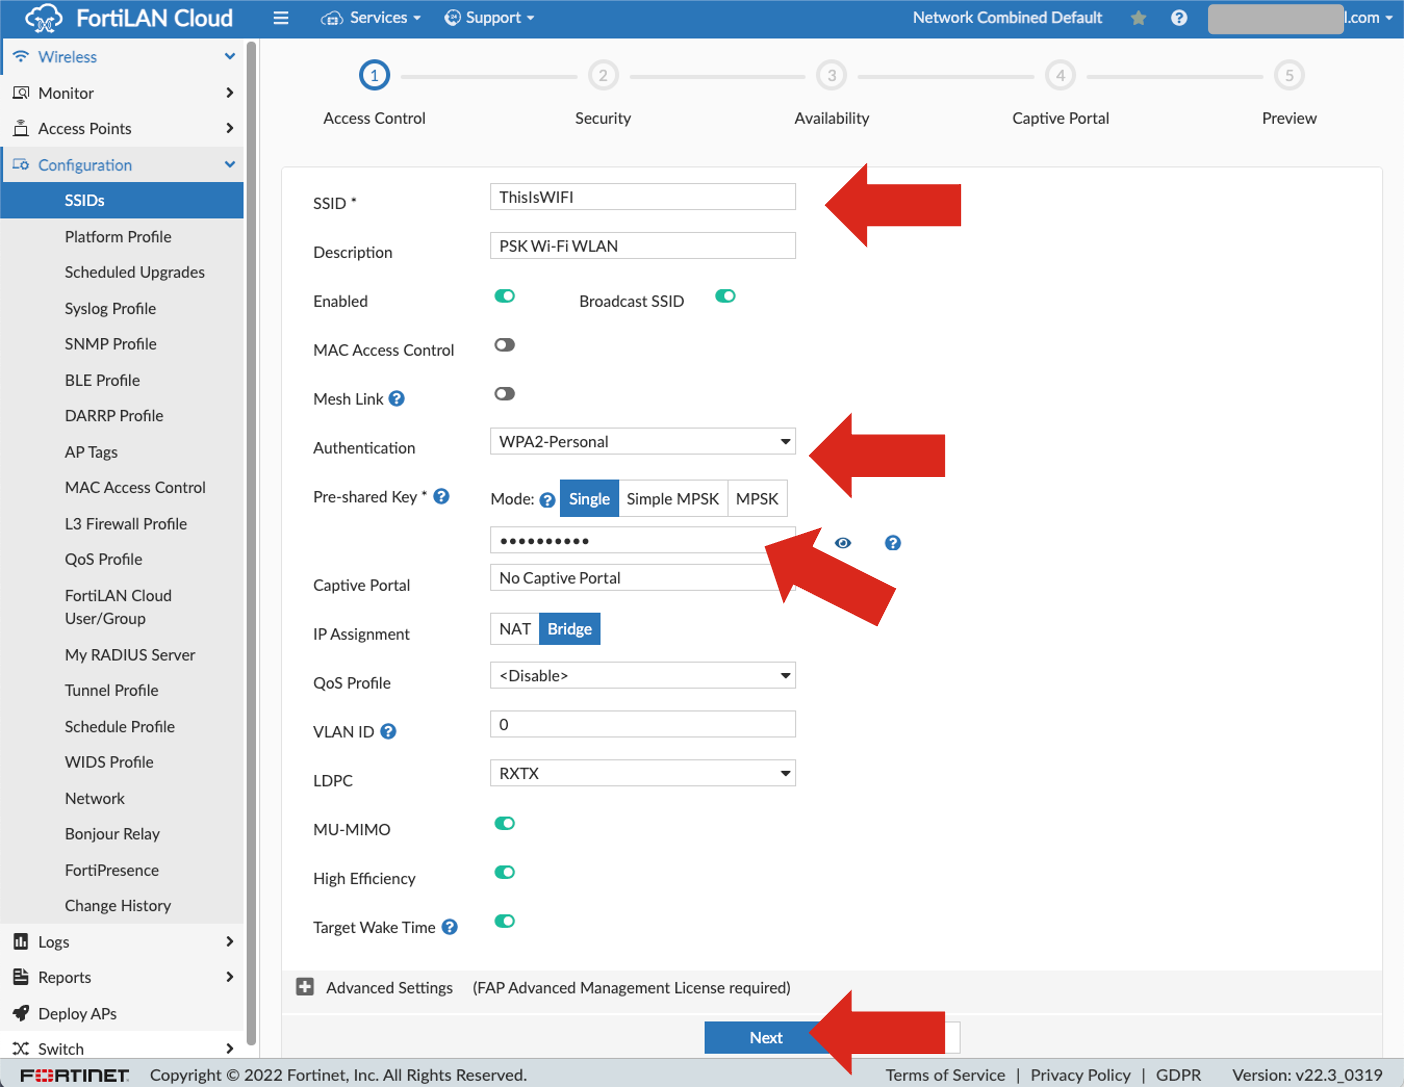Click the favorites star icon in header

[x=1138, y=17]
